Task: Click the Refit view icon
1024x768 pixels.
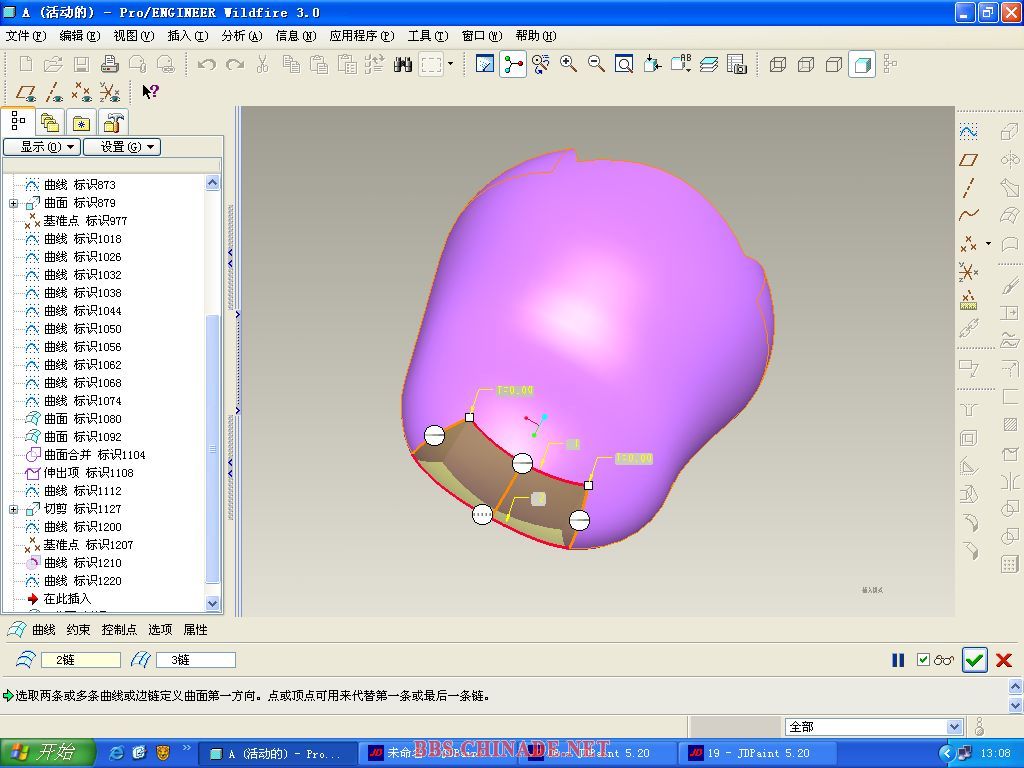Action: tap(624, 64)
